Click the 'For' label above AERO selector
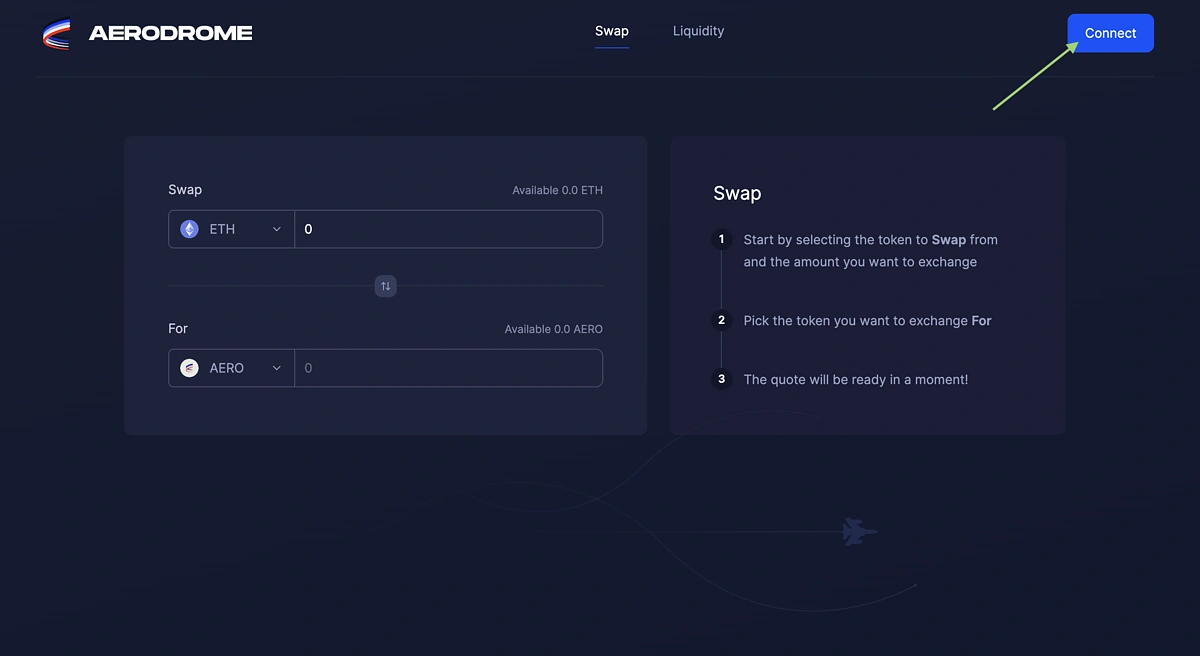Viewport: 1200px width, 656px height. (x=178, y=329)
